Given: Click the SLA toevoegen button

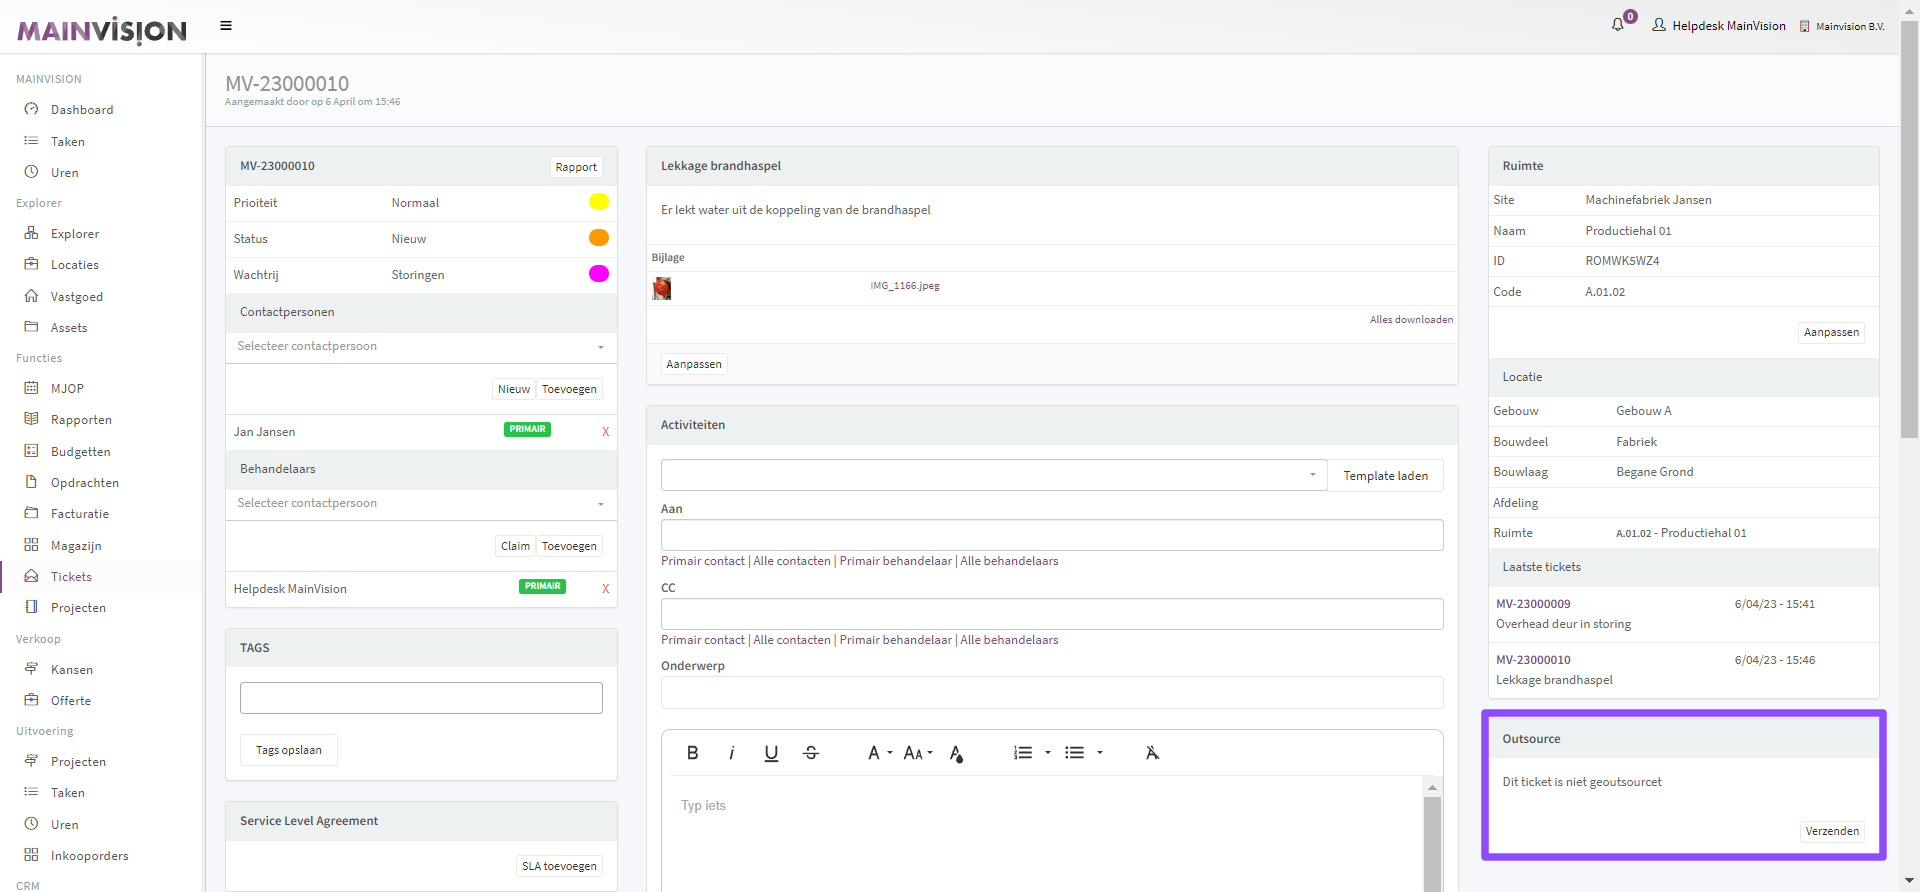Looking at the screenshot, I should click(x=559, y=866).
